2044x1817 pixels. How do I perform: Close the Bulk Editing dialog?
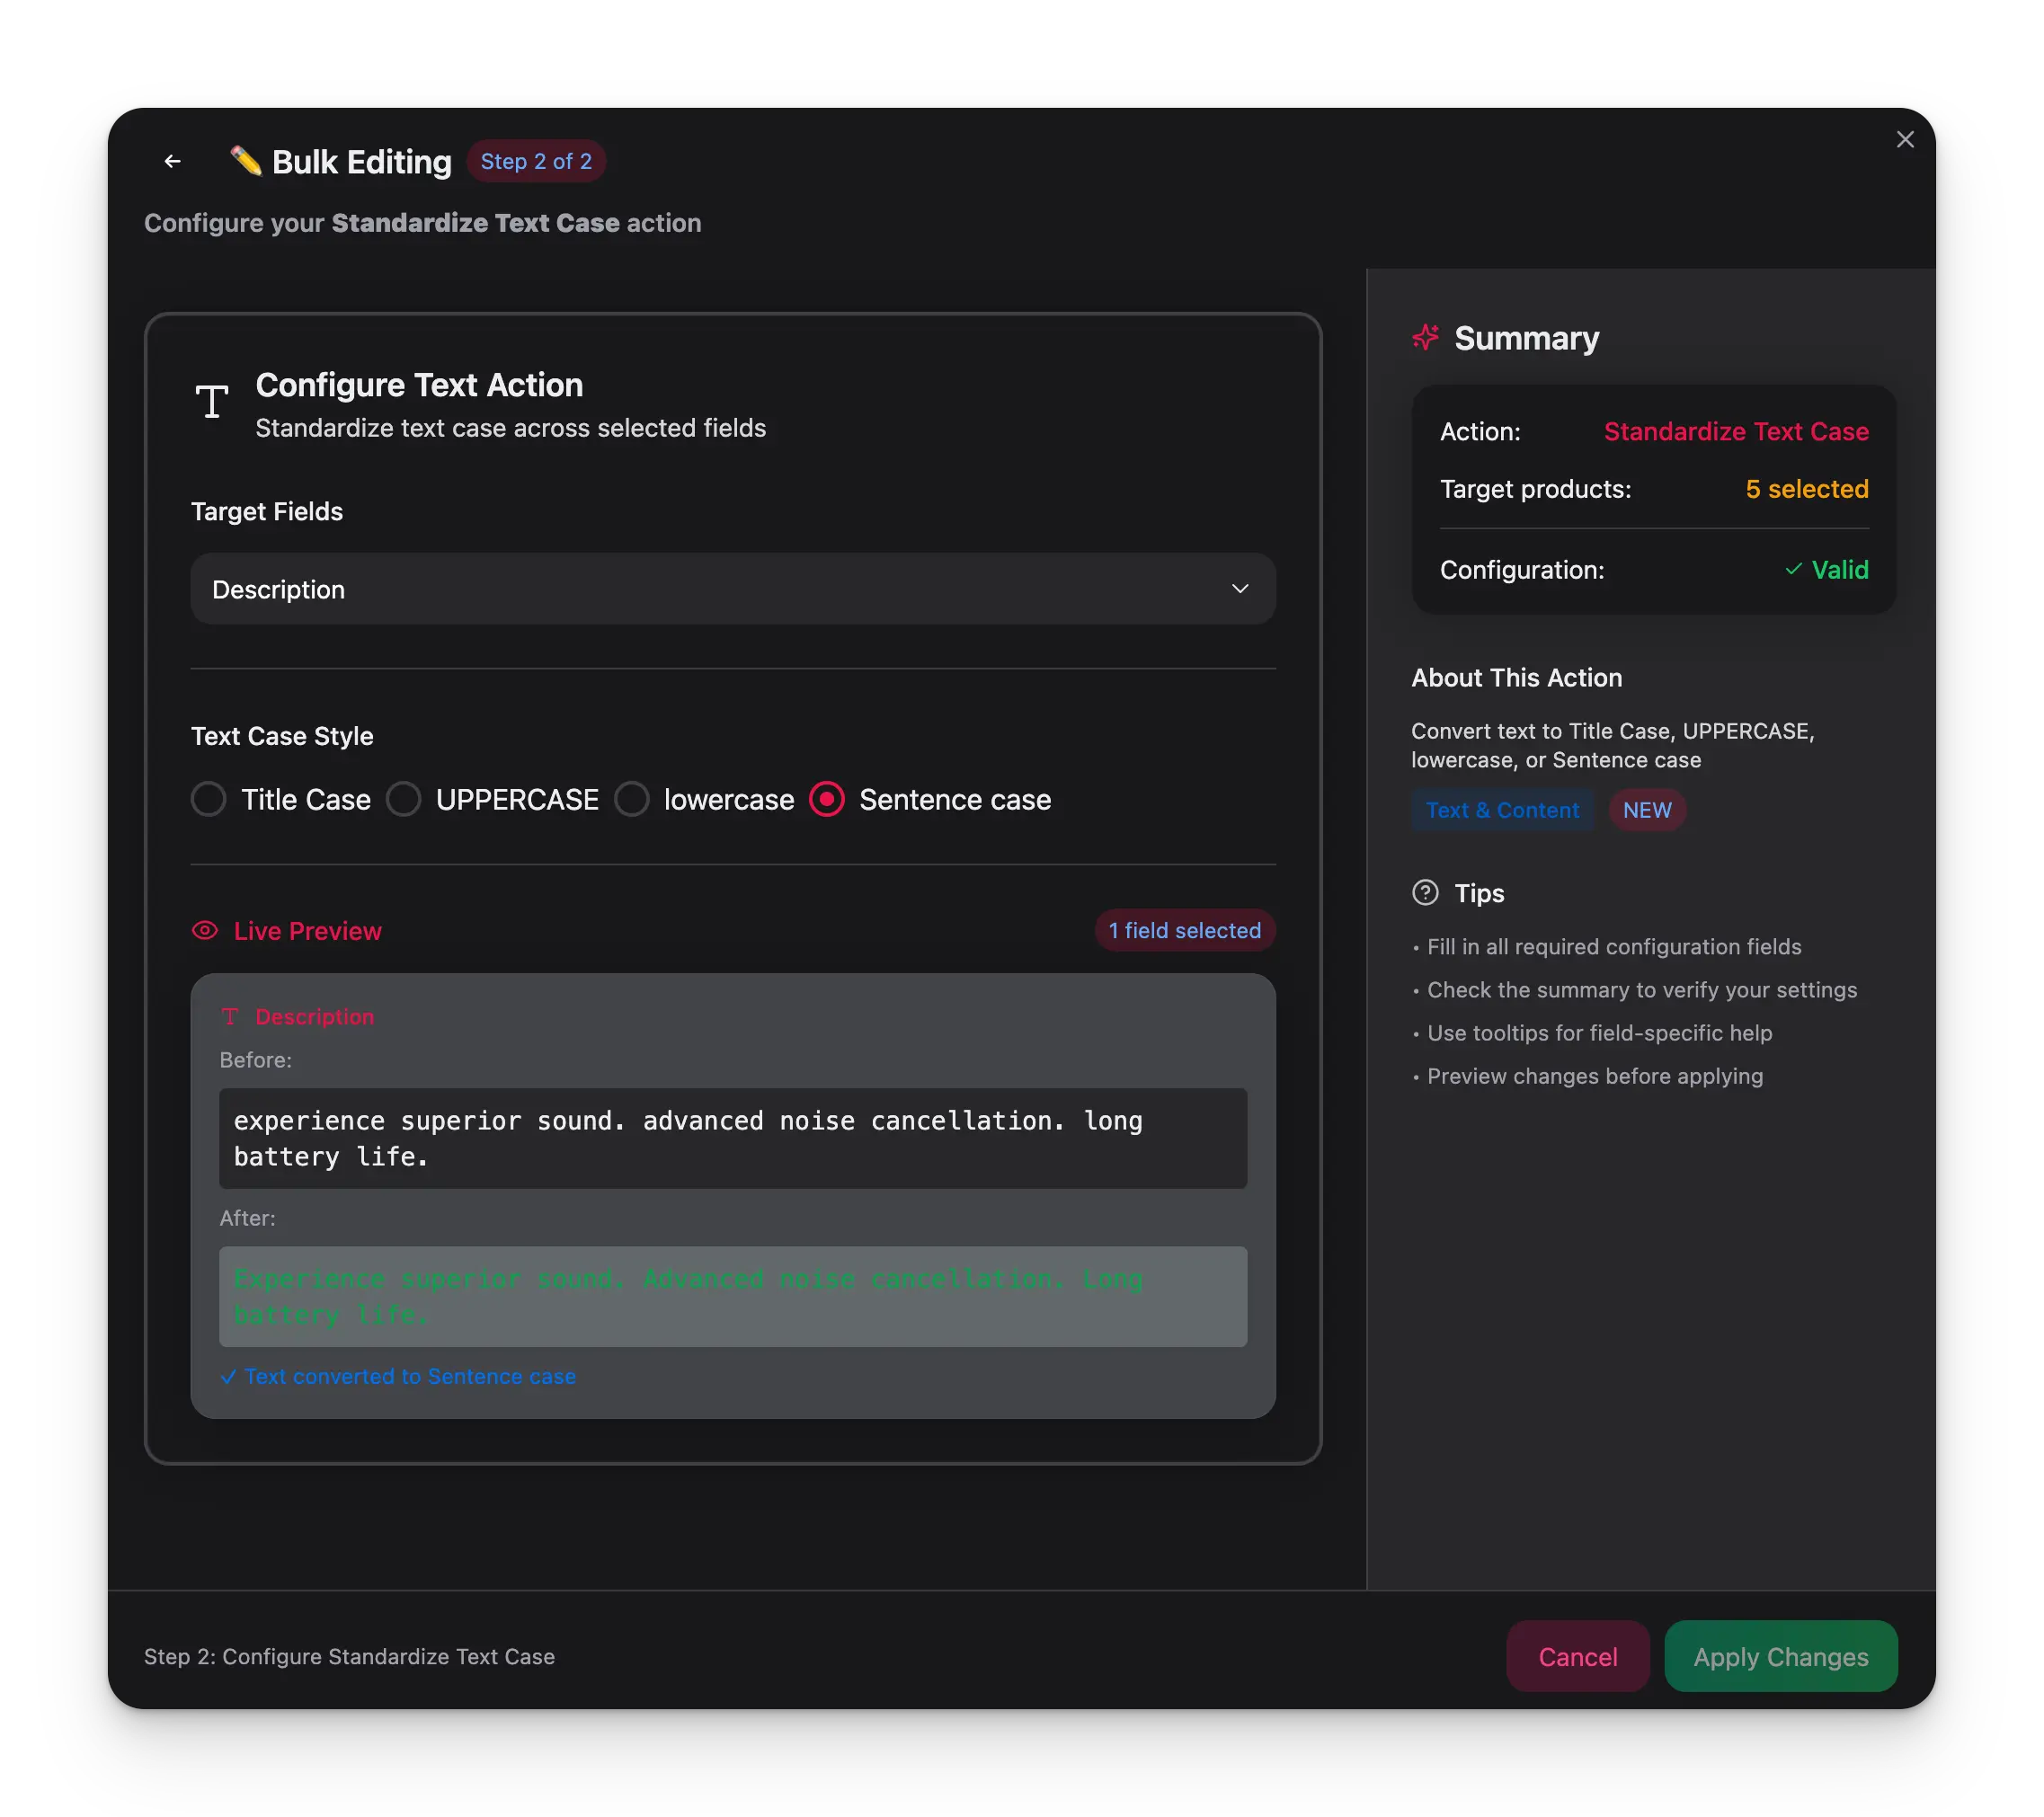point(1905,139)
